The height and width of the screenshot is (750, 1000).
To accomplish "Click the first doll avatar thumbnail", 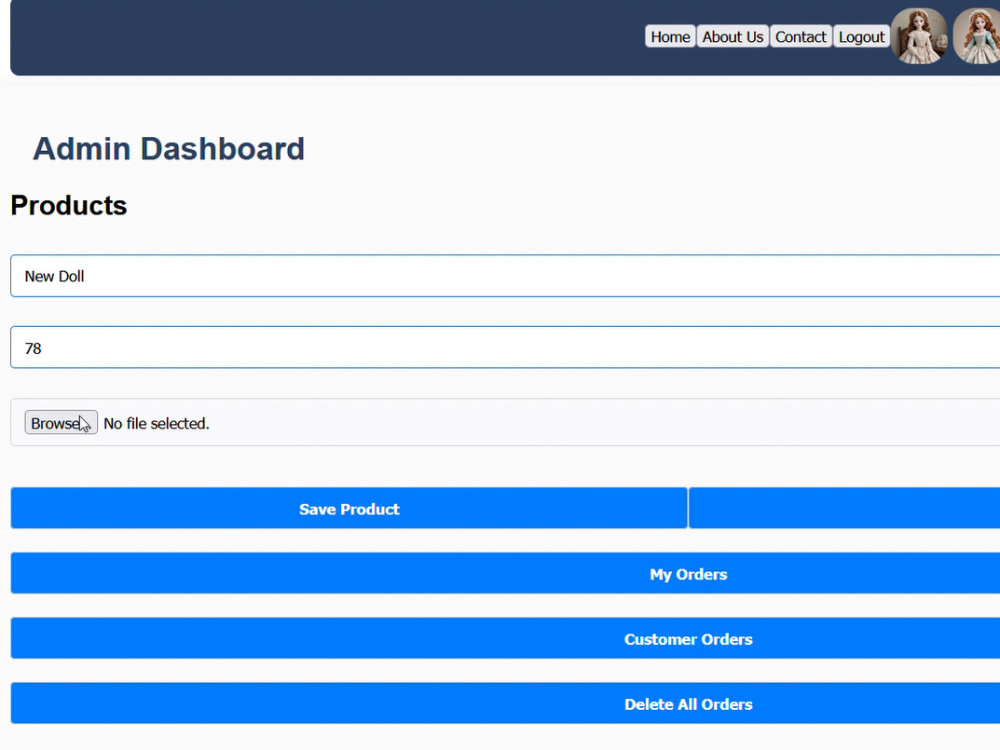I will pyautogui.click(x=919, y=36).
